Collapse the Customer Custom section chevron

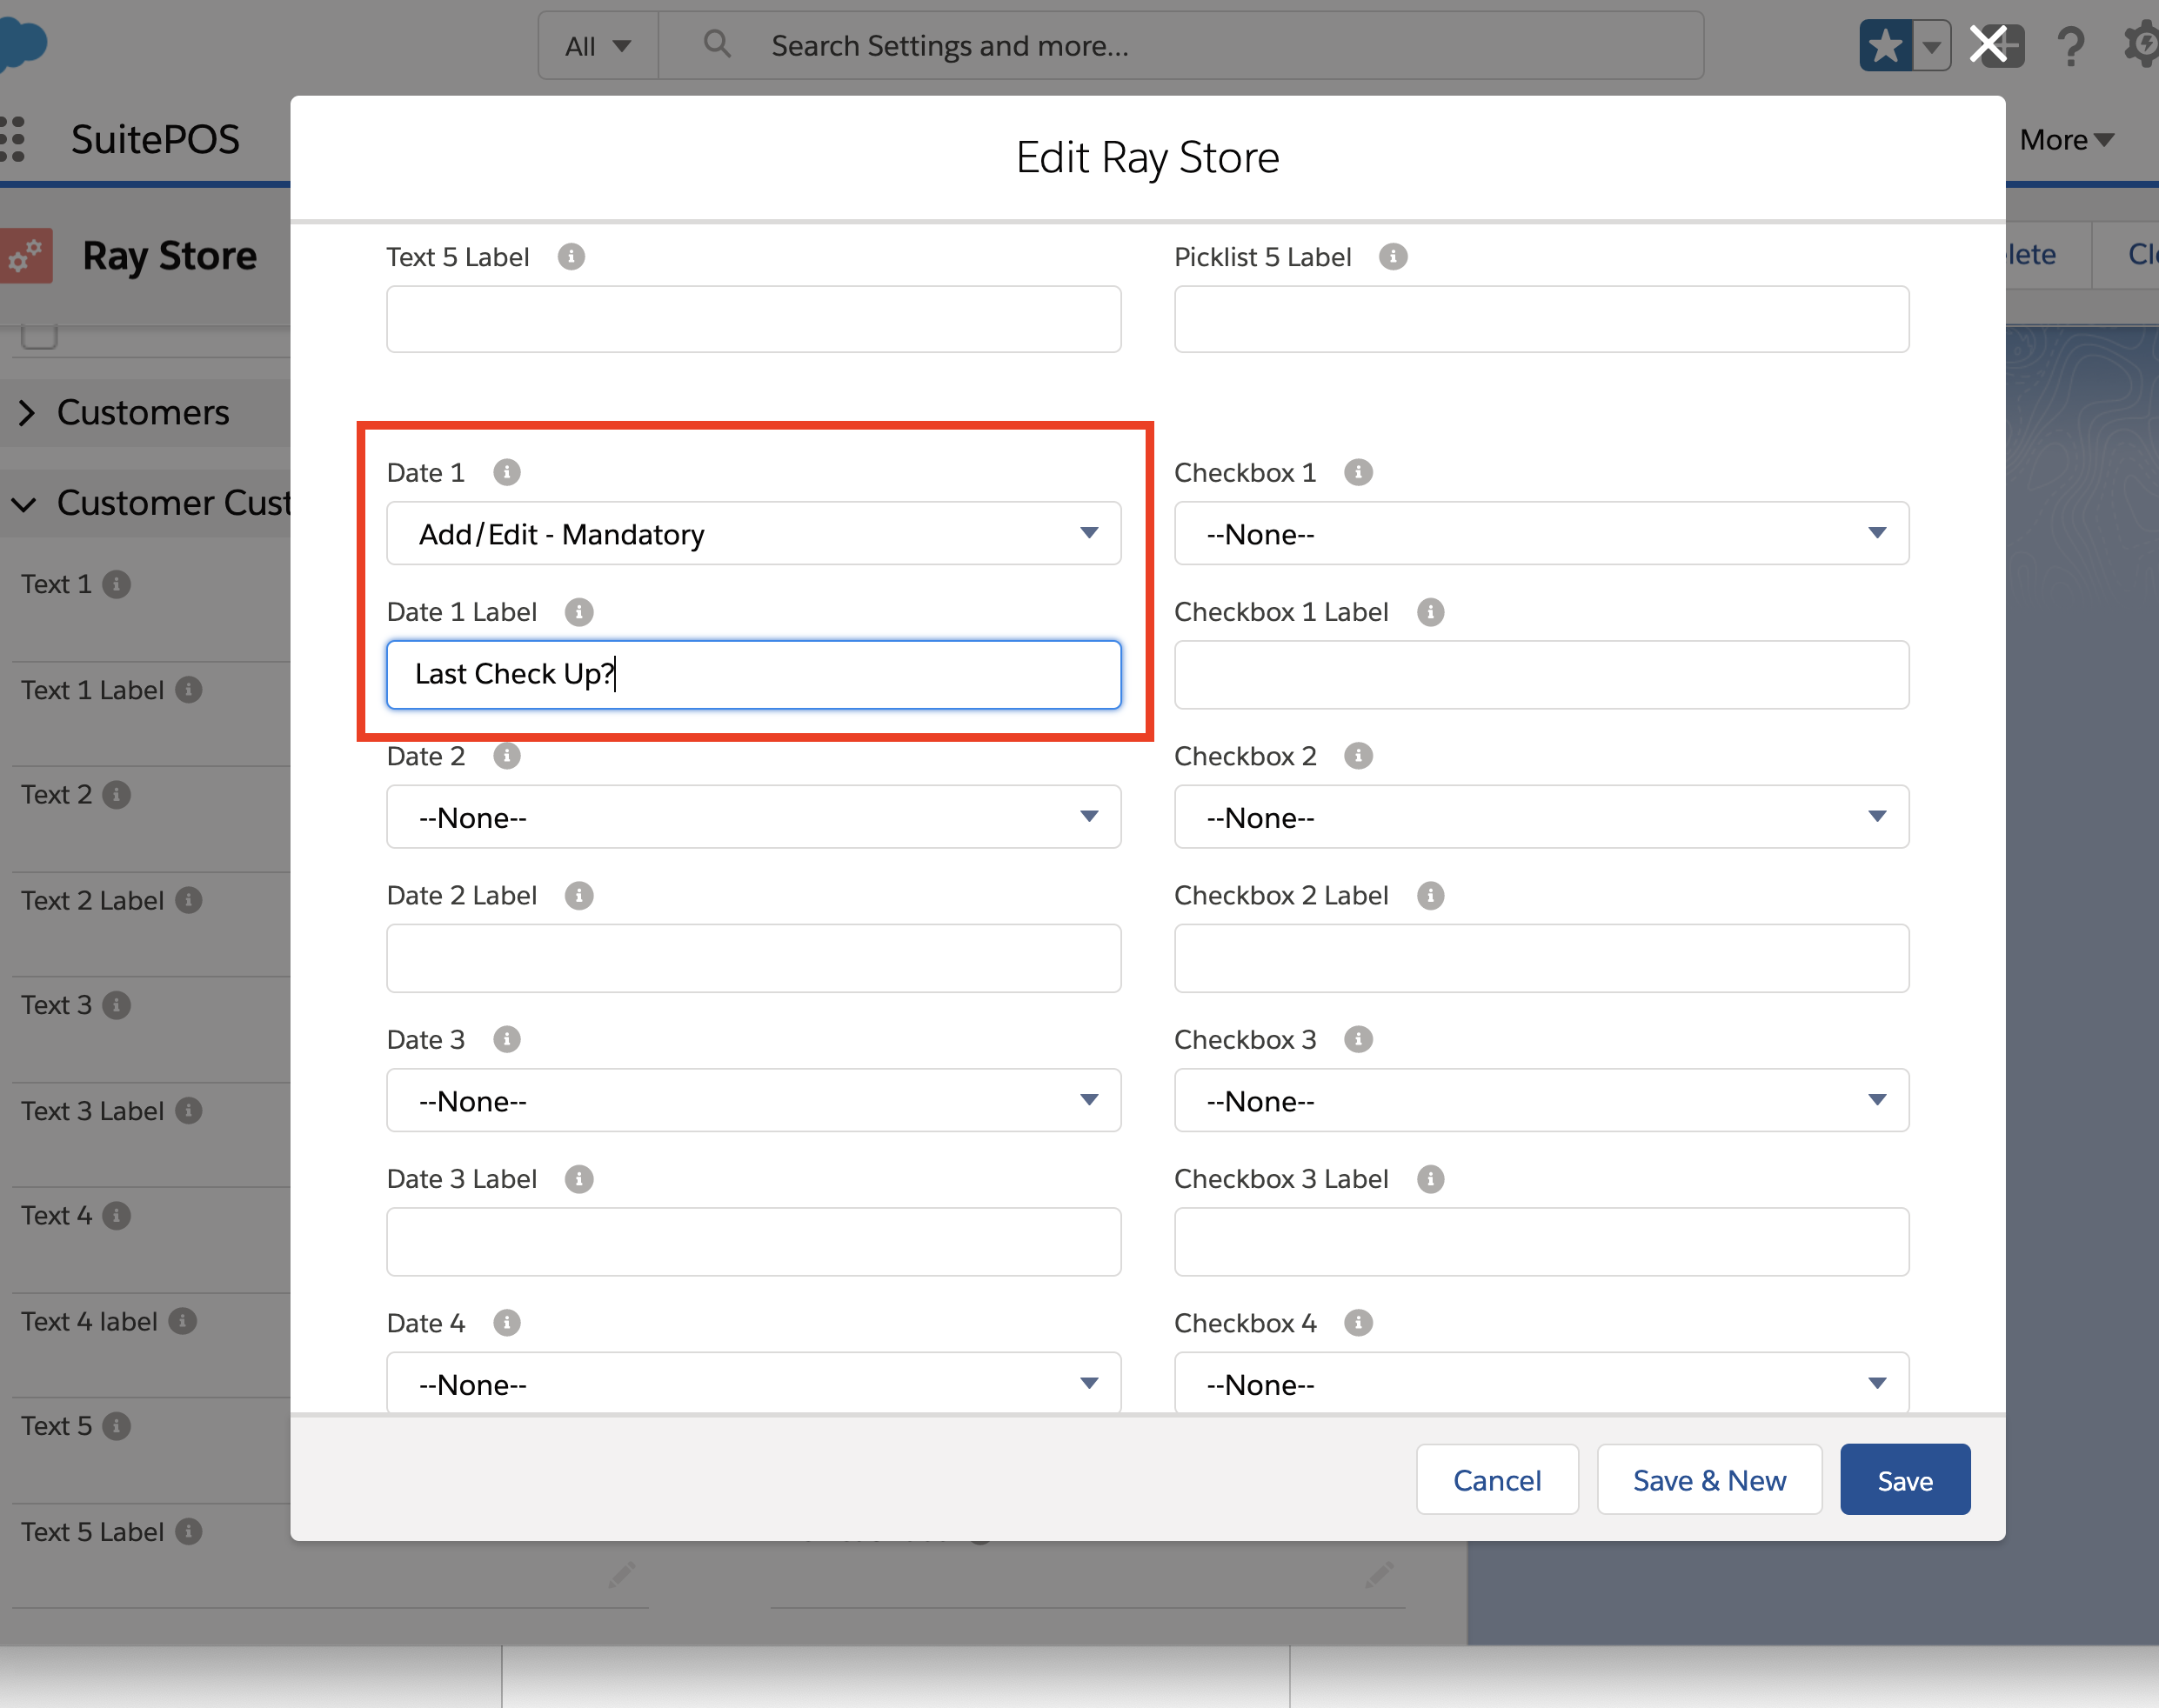tap(25, 503)
